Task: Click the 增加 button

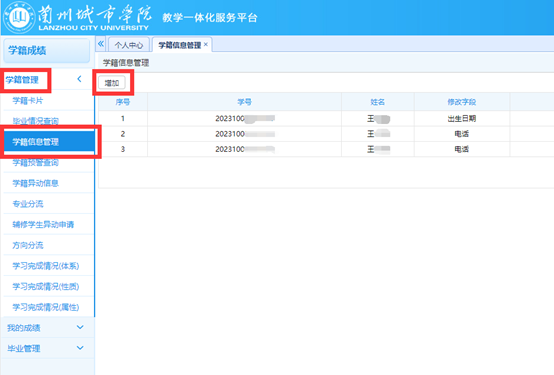Action: coord(112,83)
